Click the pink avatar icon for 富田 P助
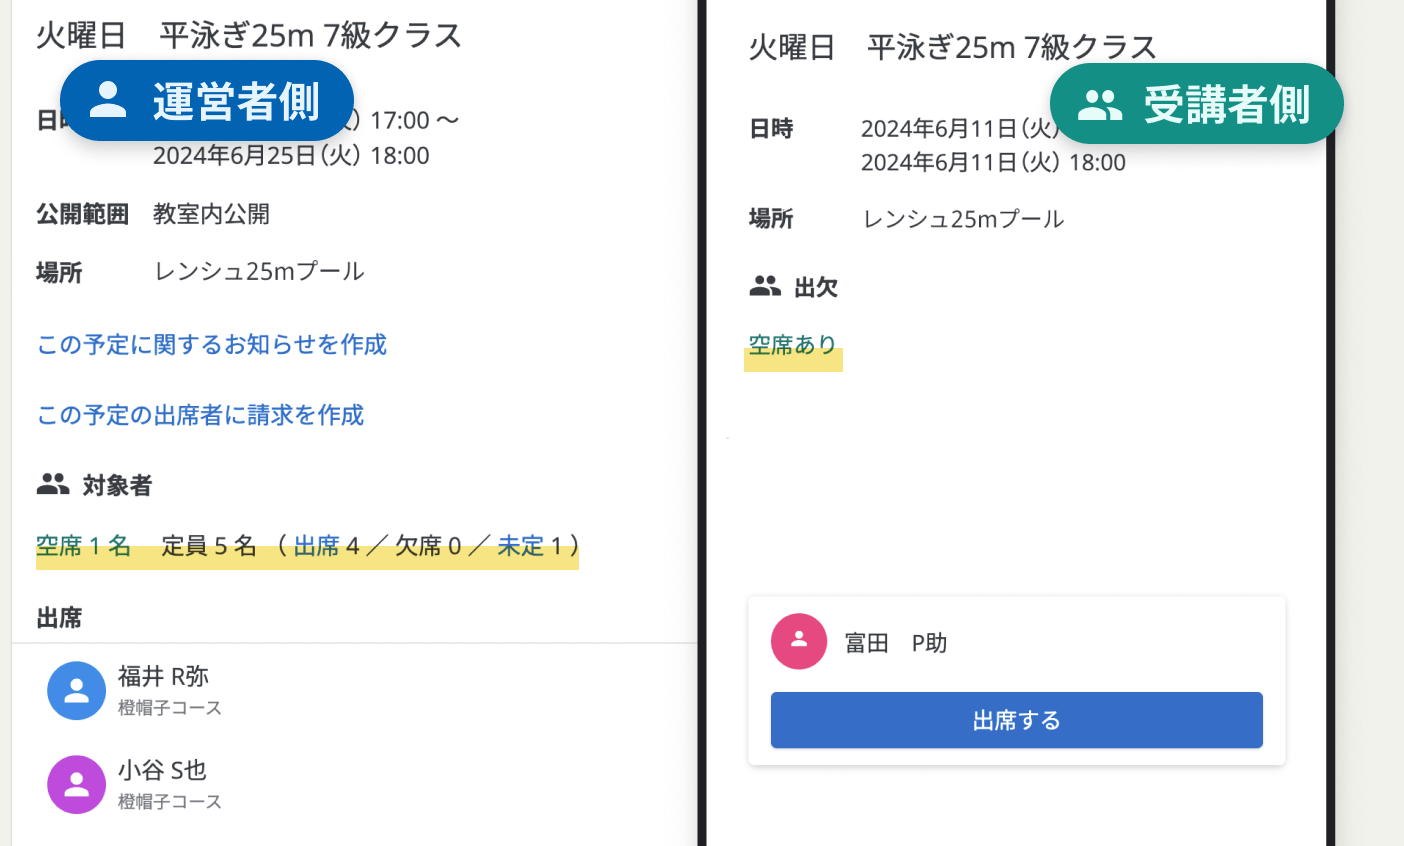Screen dimensions: 1404x846 [x=798, y=641]
